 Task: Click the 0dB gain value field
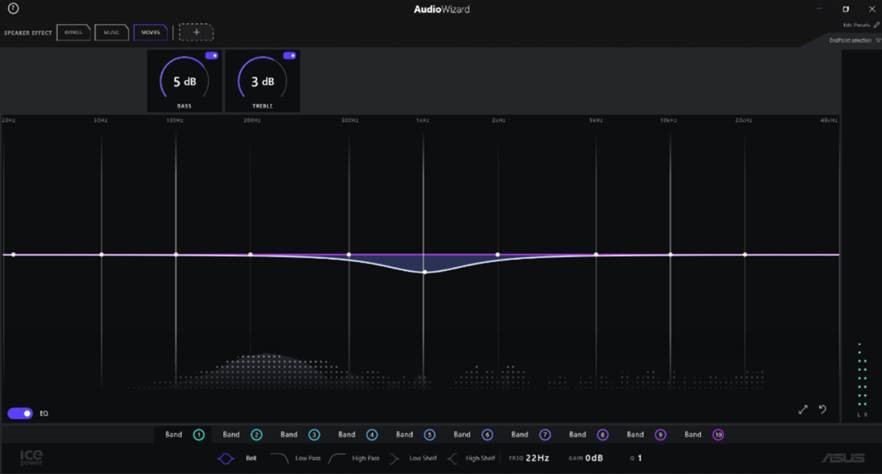(x=594, y=458)
